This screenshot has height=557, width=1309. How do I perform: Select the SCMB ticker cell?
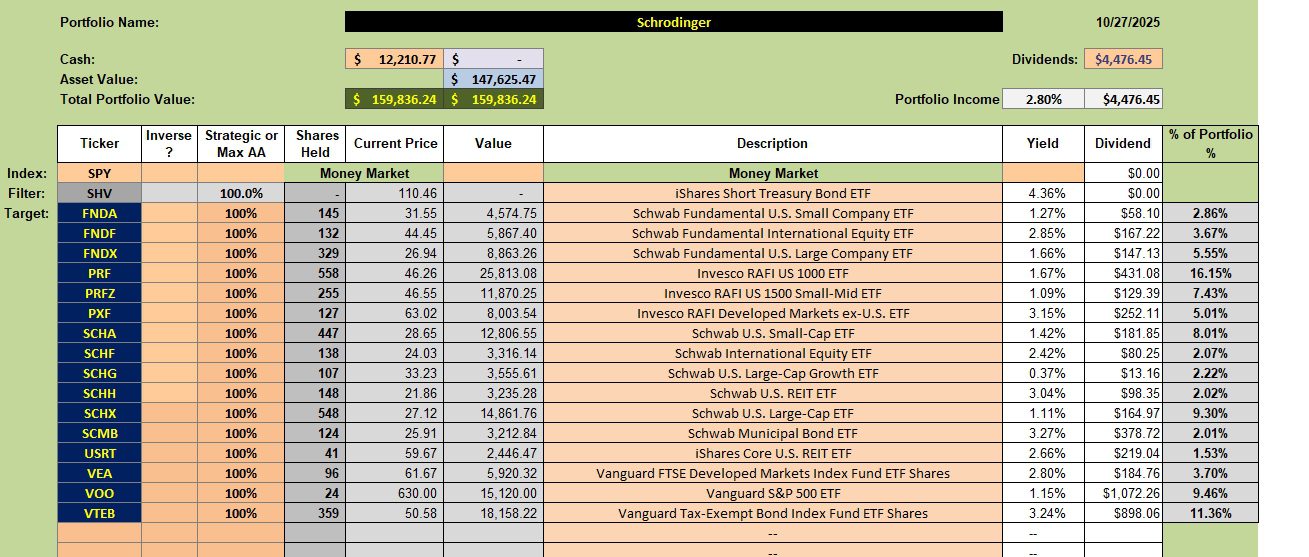click(x=99, y=433)
